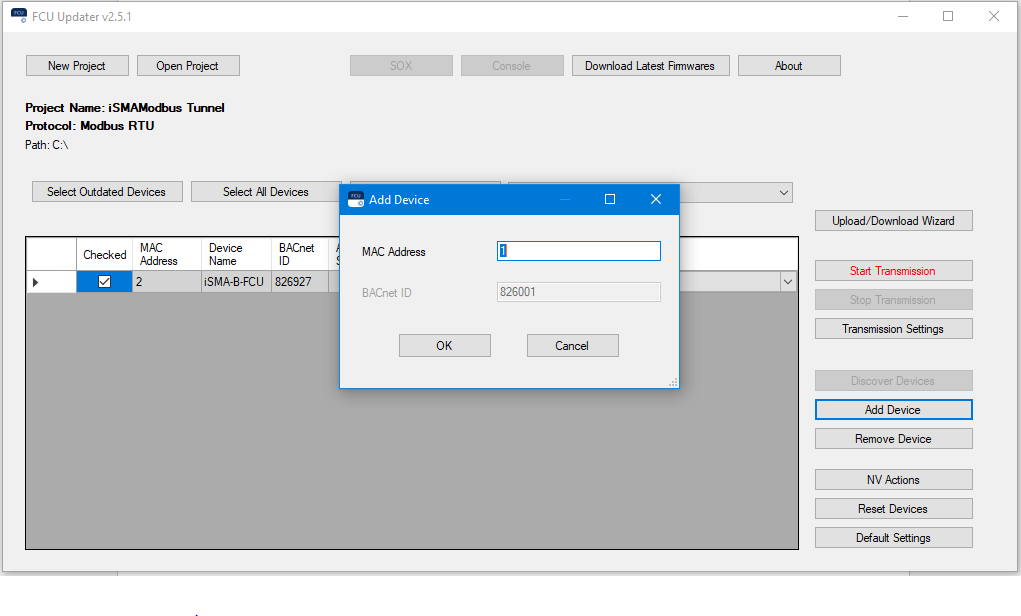
Task: Start Transmission to devices
Action: [893, 270]
